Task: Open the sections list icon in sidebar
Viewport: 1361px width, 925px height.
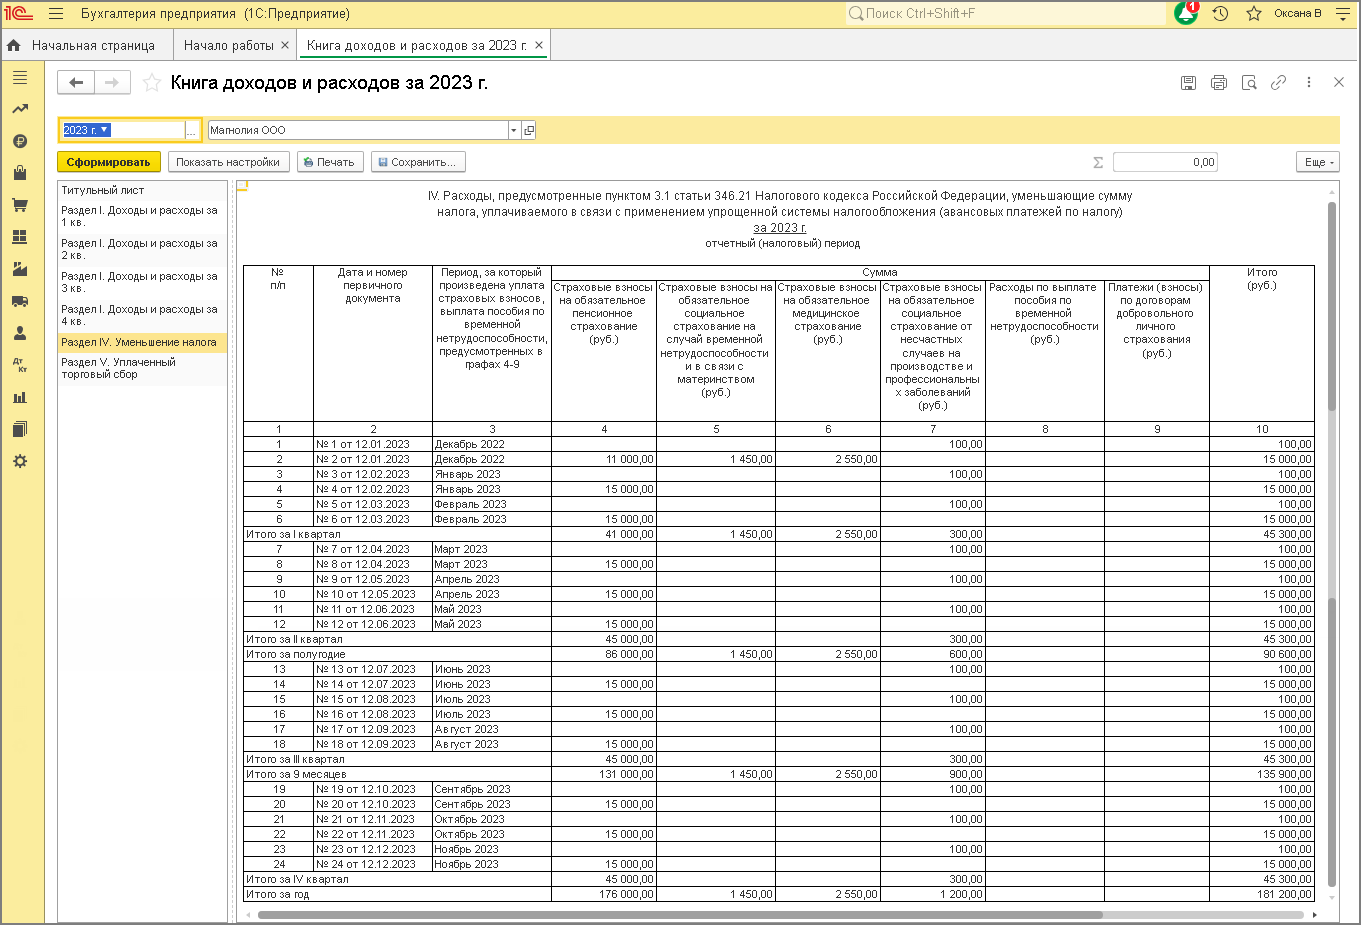Action: click(20, 77)
